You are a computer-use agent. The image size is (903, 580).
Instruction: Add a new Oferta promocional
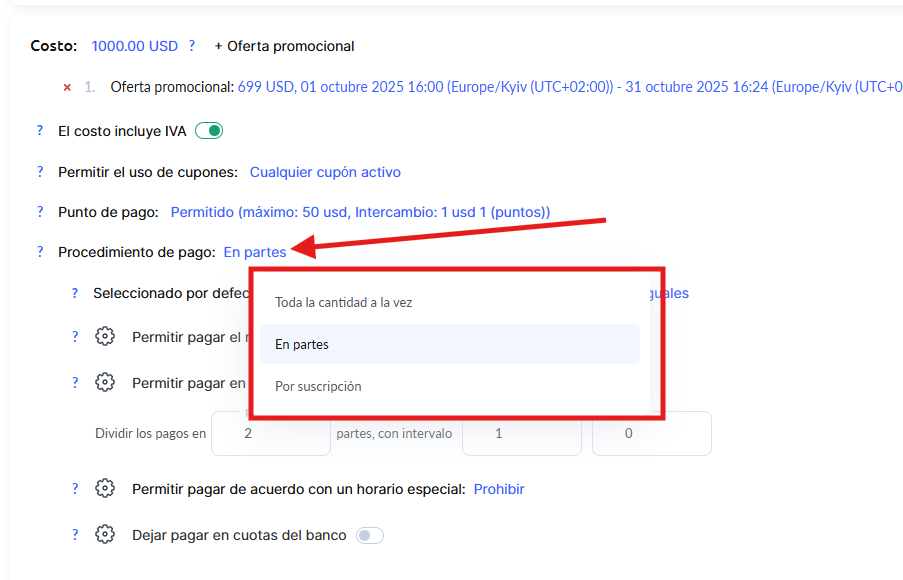click(284, 46)
